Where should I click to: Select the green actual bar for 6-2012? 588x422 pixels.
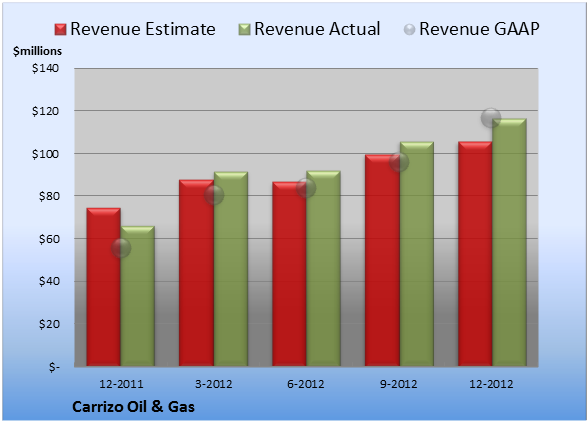323,268
